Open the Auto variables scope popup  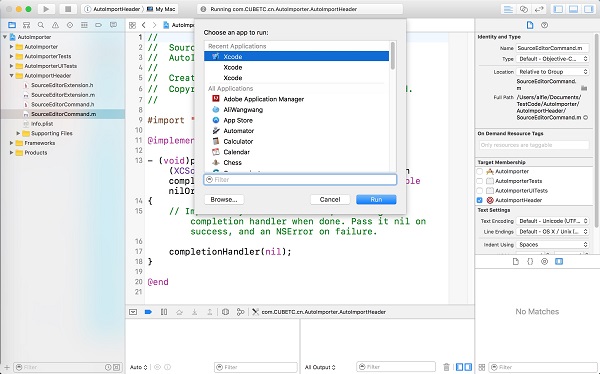[x=139, y=367]
